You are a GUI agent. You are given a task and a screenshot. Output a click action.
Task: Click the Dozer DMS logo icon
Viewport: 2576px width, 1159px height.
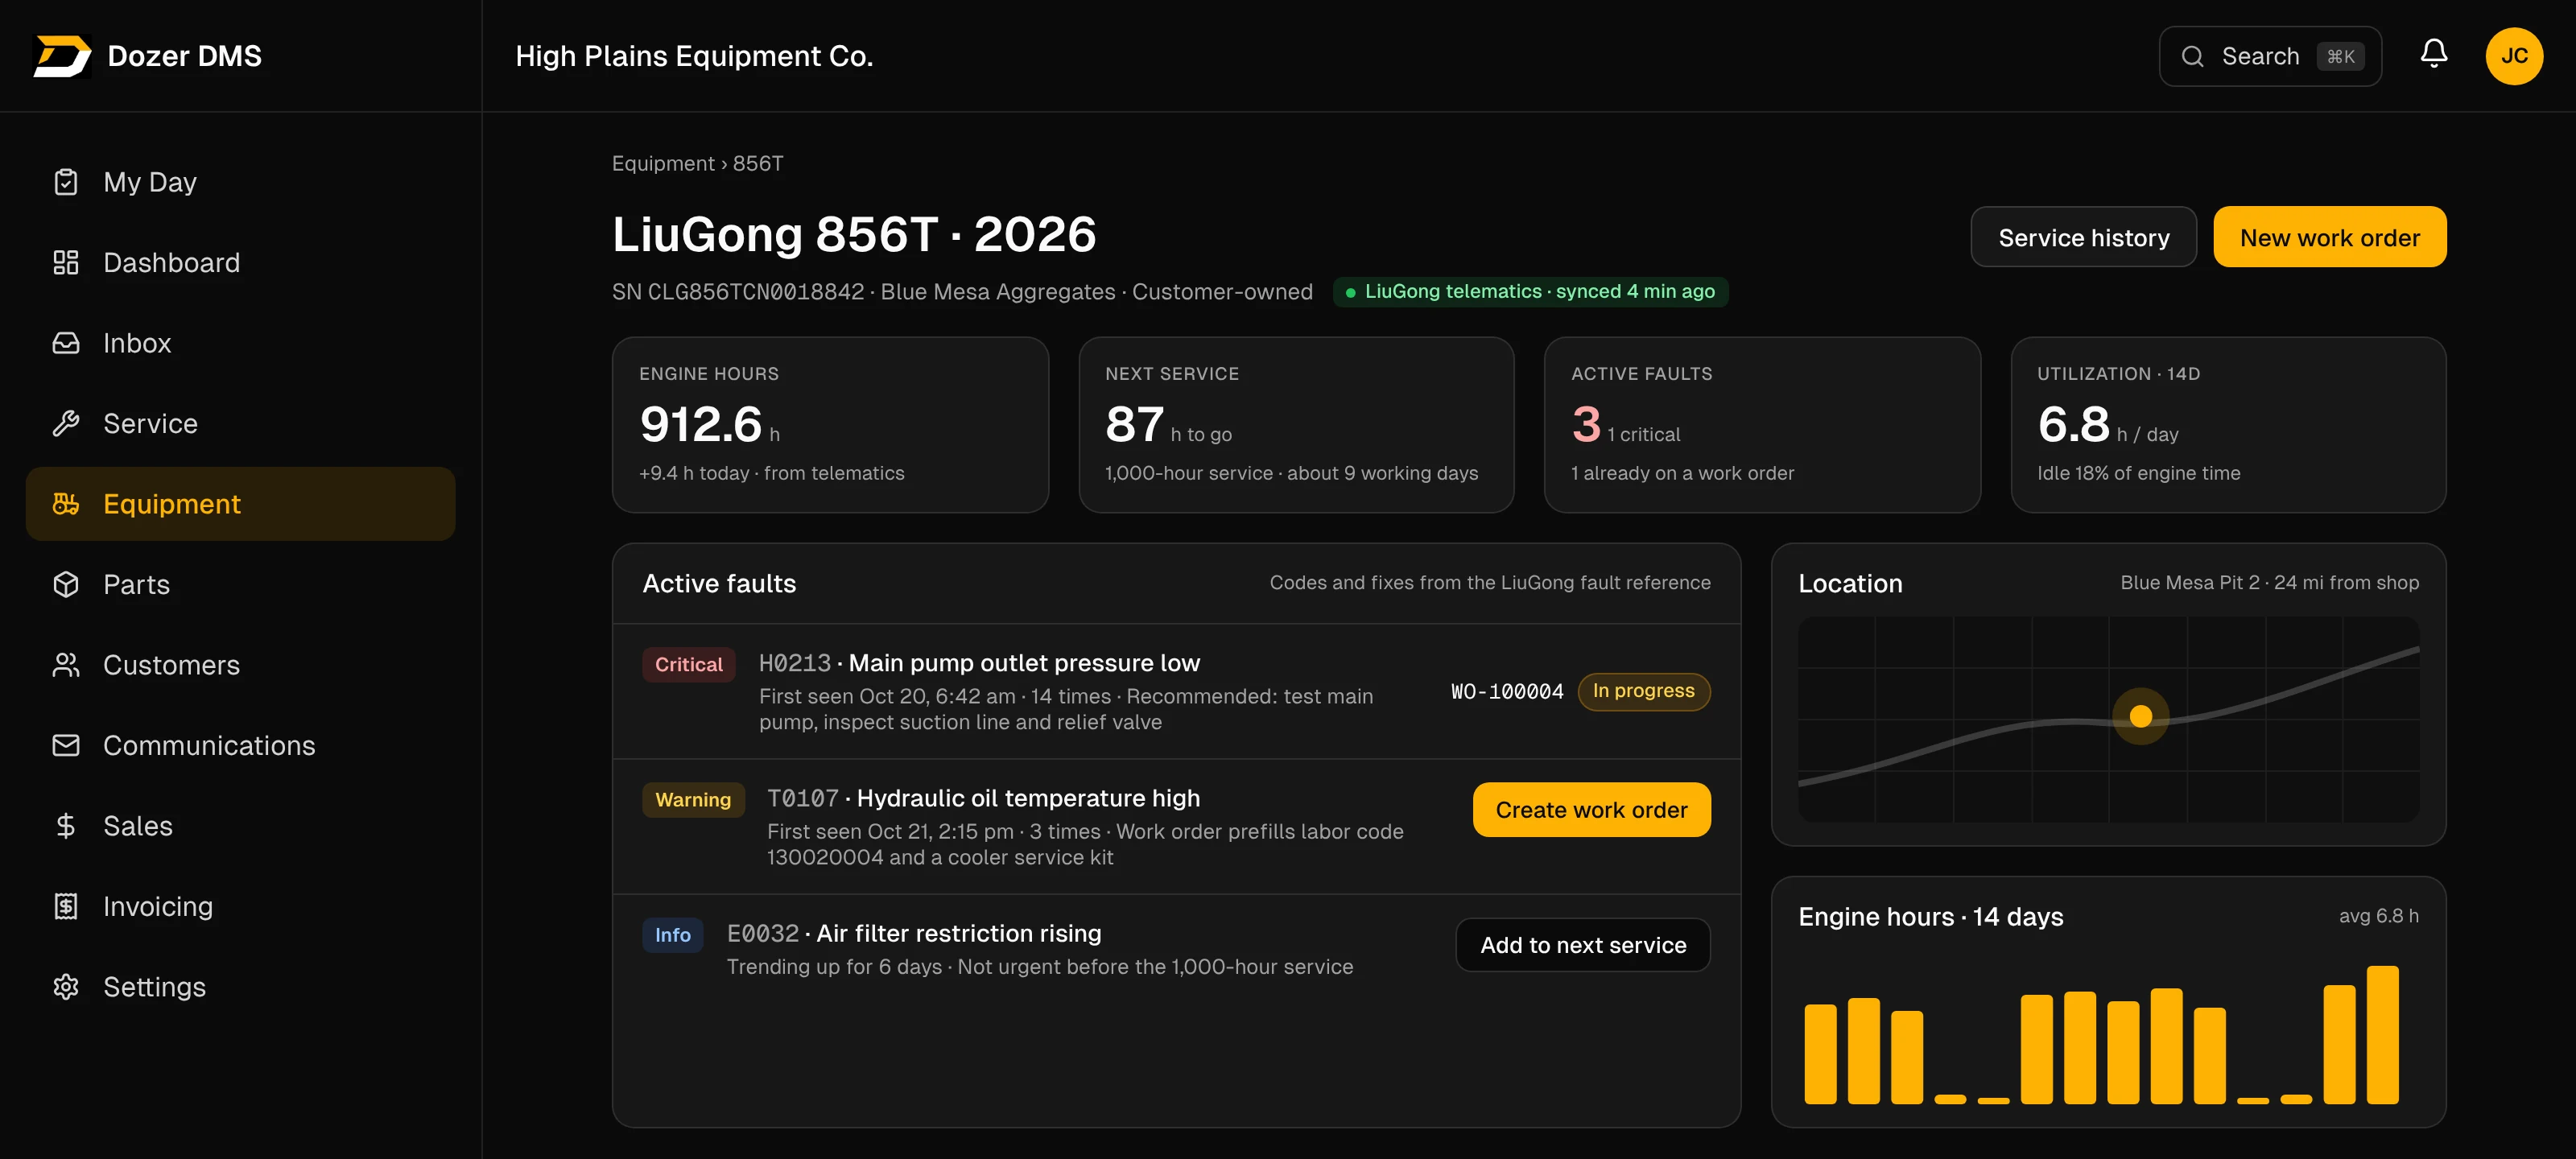[62, 56]
